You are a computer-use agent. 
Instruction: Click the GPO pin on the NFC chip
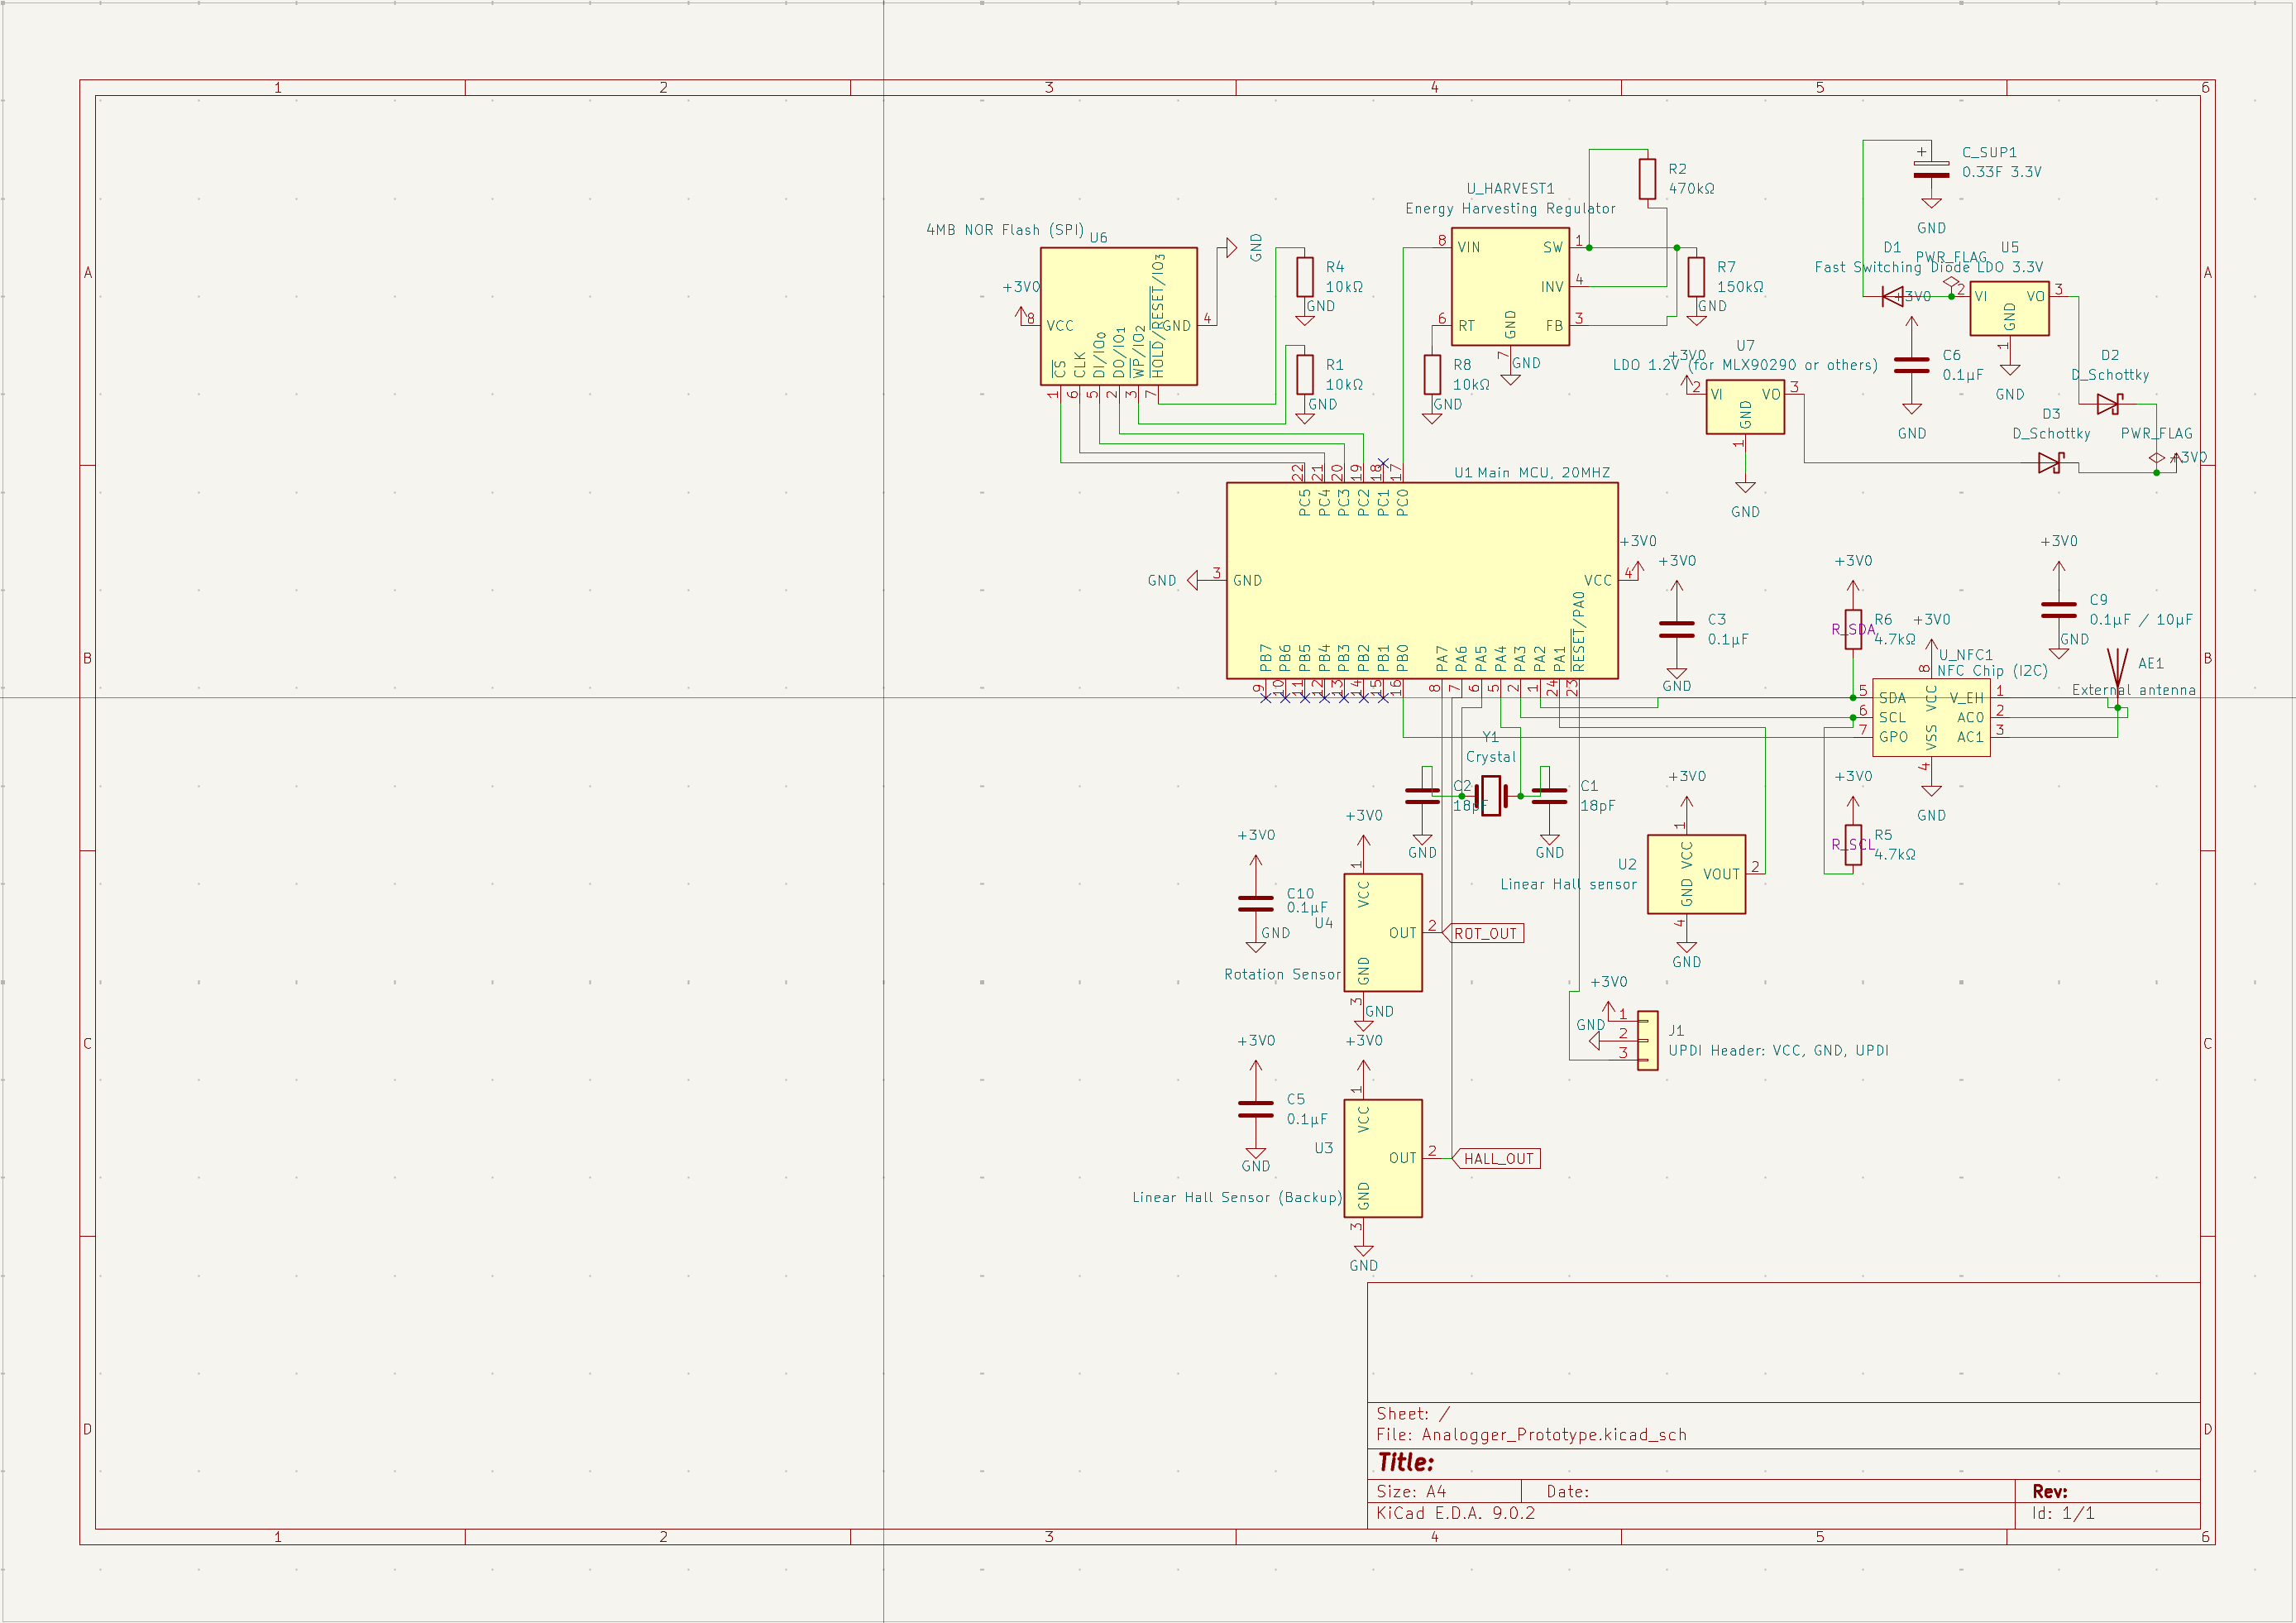[1893, 737]
